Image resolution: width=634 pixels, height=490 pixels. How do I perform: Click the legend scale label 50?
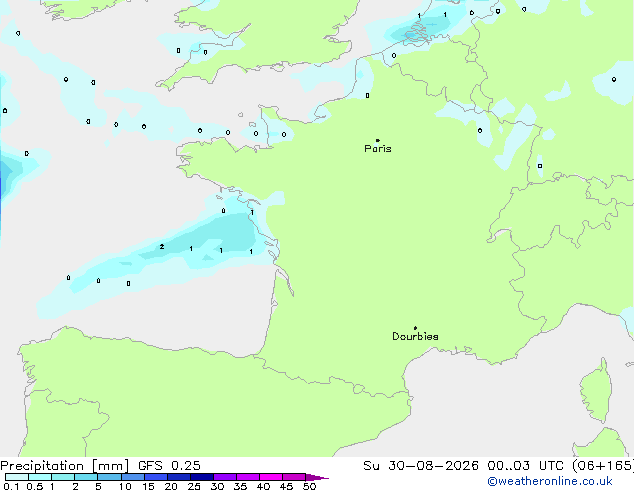click(309, 486)
